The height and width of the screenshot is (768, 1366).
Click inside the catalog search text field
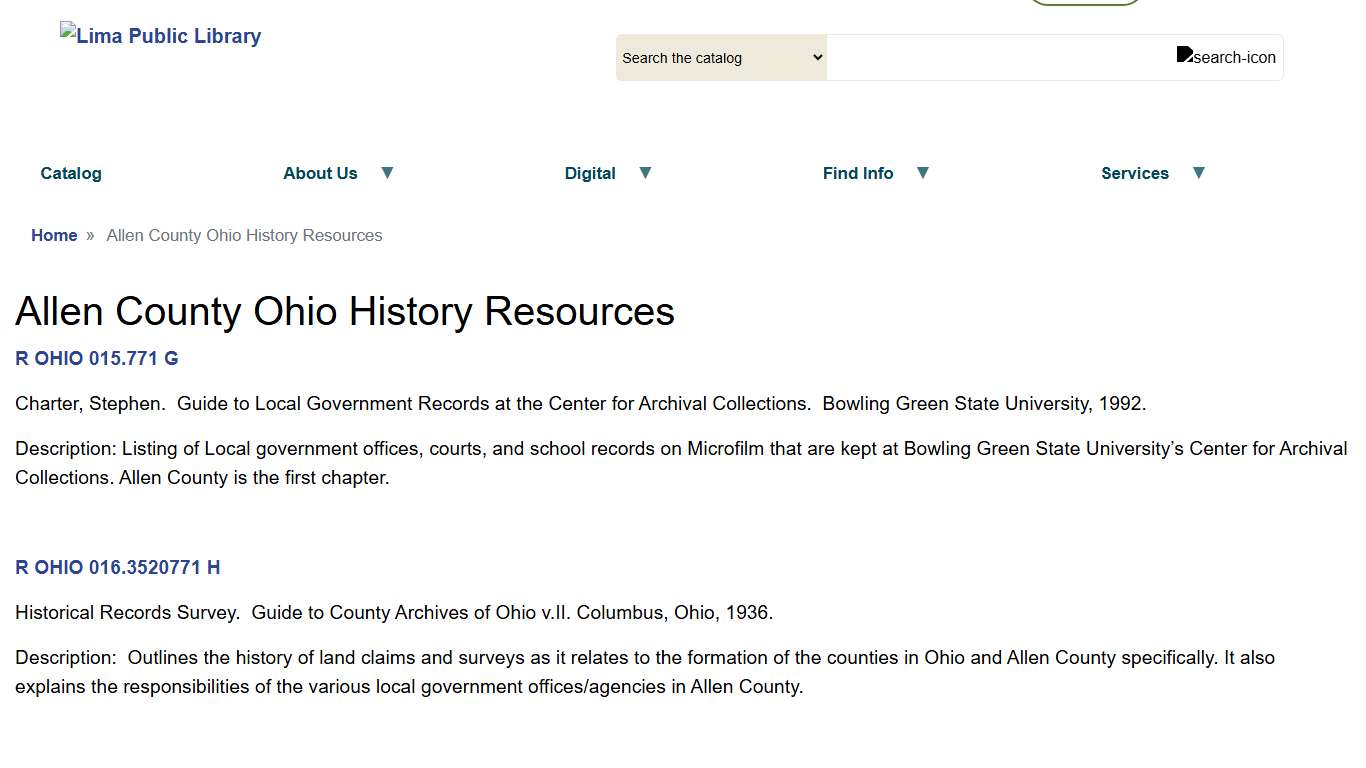point(1000,57)
